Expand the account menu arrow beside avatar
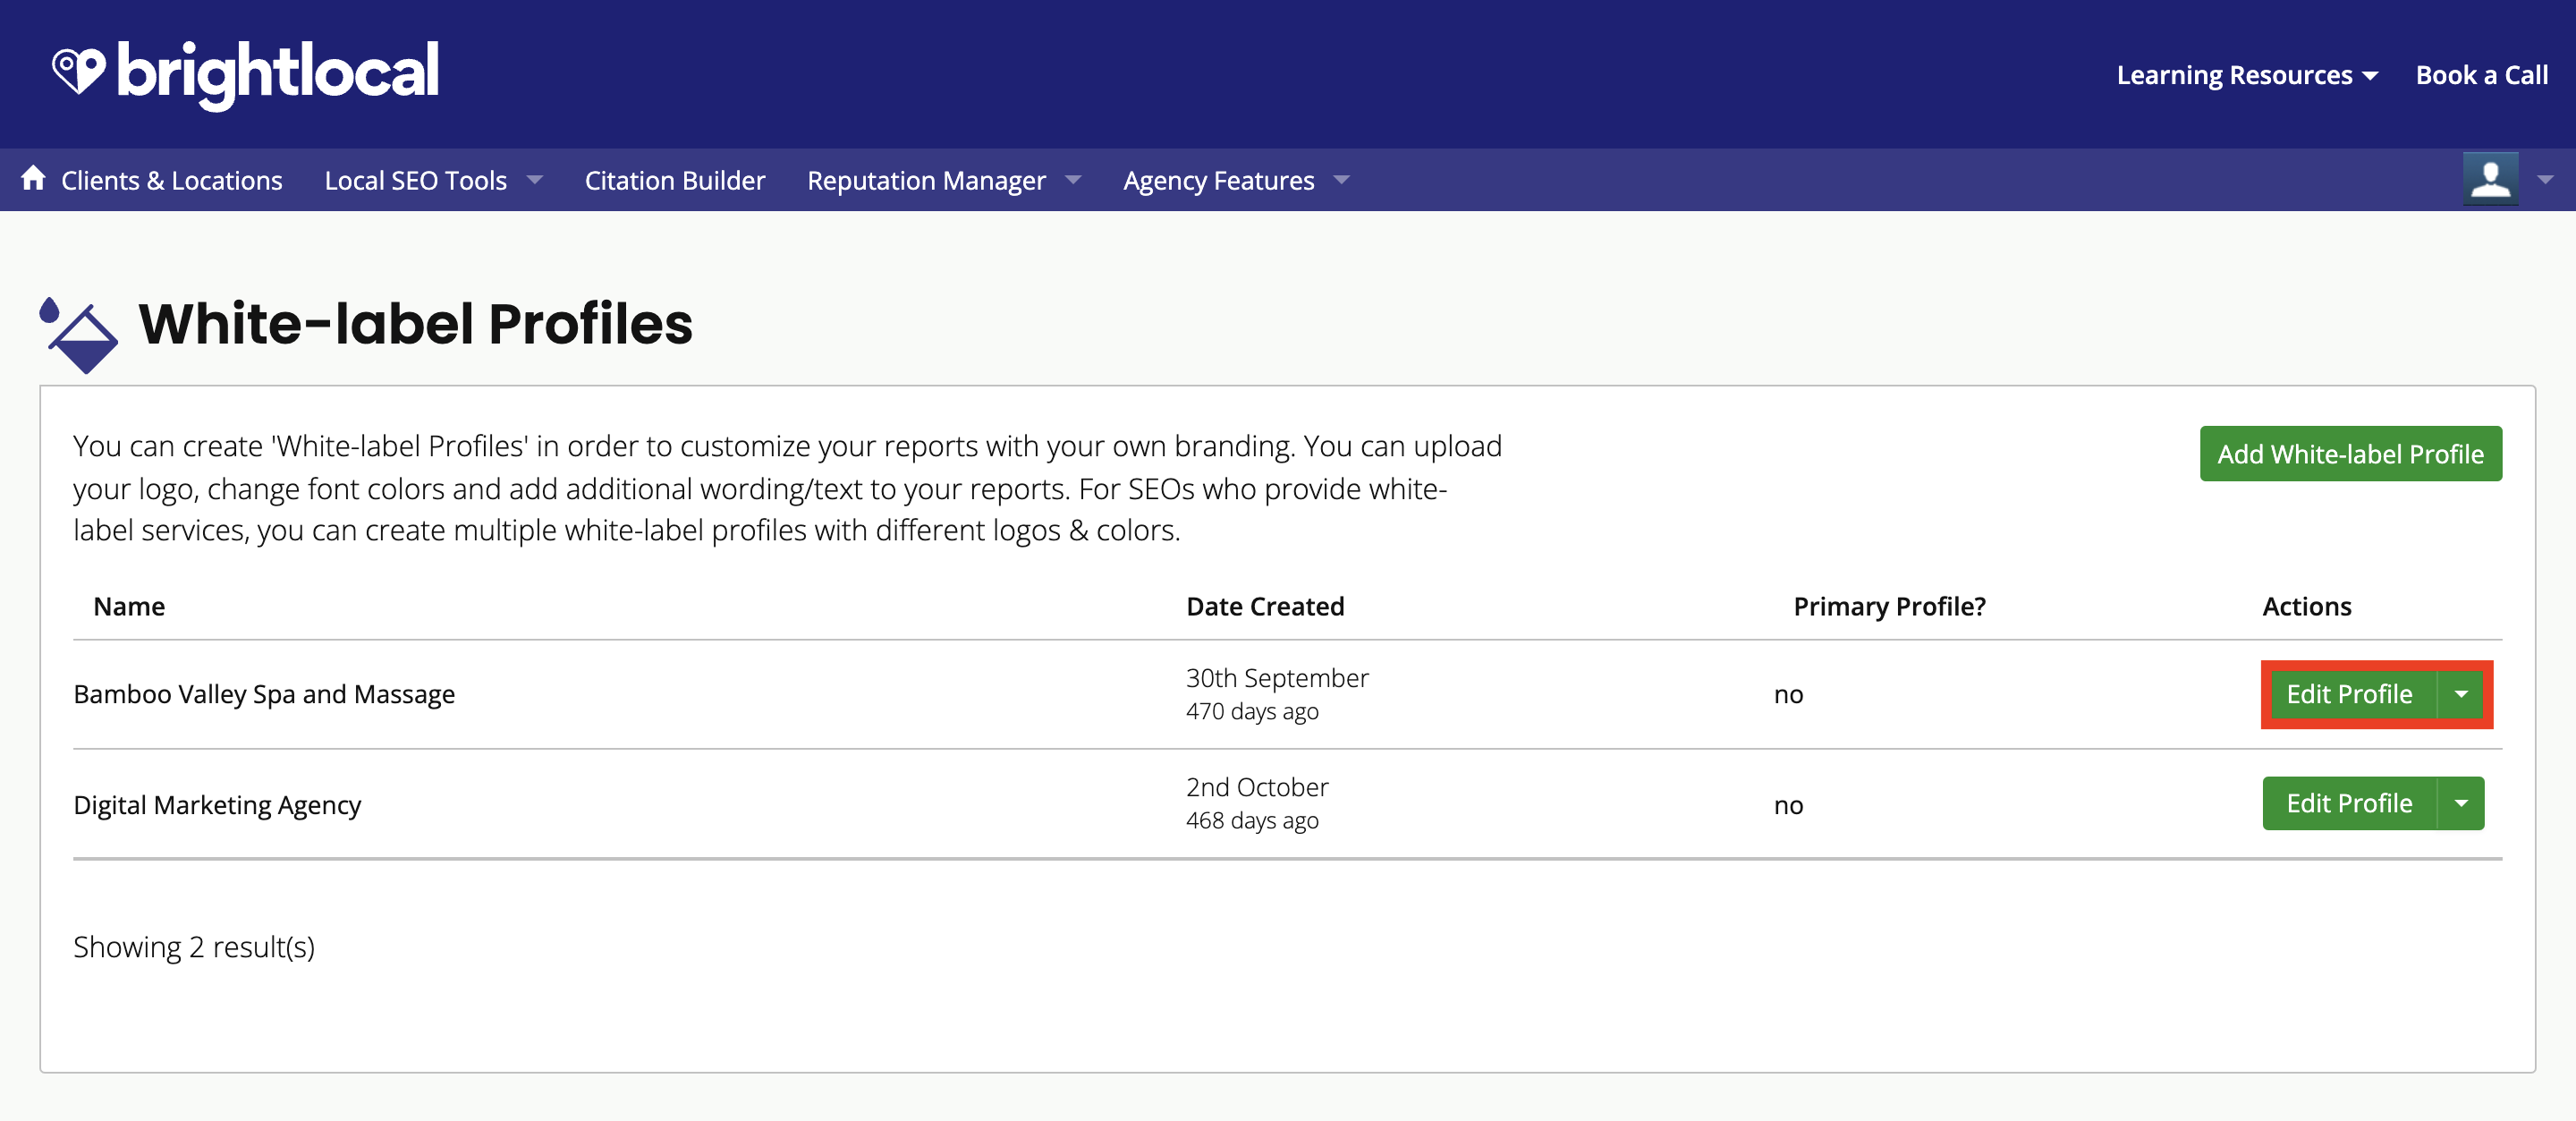This screenshot has height=1121, width=2576. (2545, 180)
